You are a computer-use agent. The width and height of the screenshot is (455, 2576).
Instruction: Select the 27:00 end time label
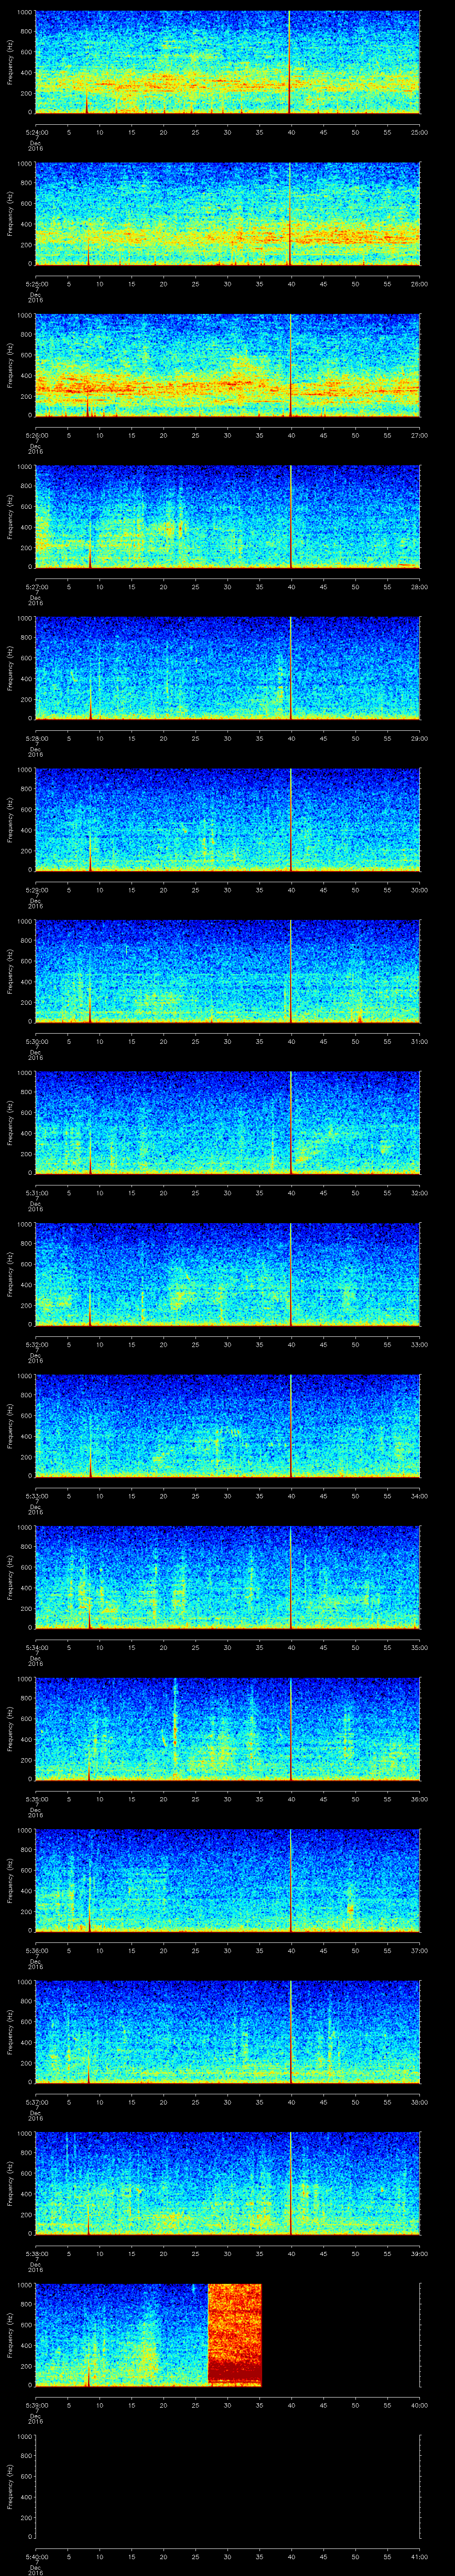point(420,435)
